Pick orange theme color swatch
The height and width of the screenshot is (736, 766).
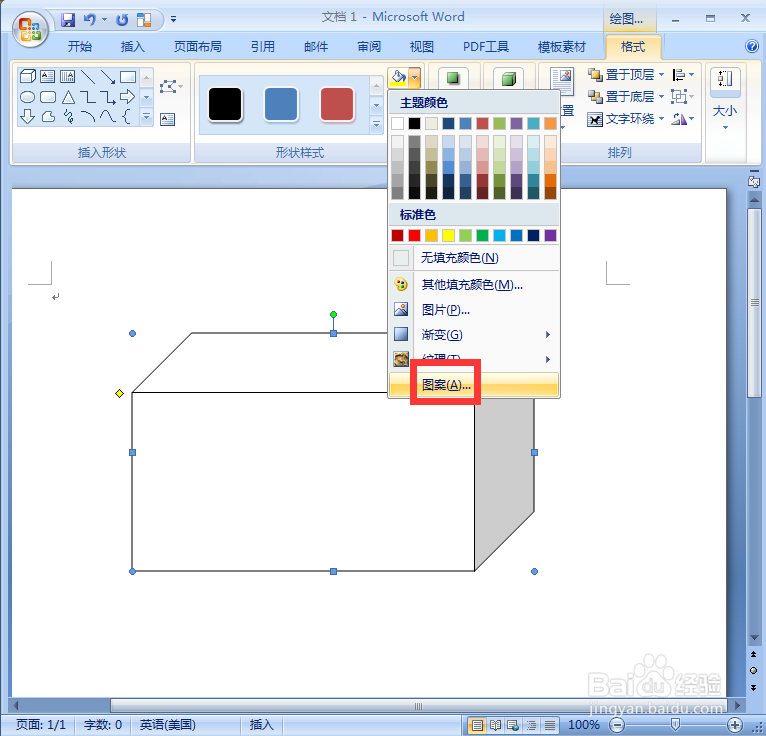coord(551,123)
